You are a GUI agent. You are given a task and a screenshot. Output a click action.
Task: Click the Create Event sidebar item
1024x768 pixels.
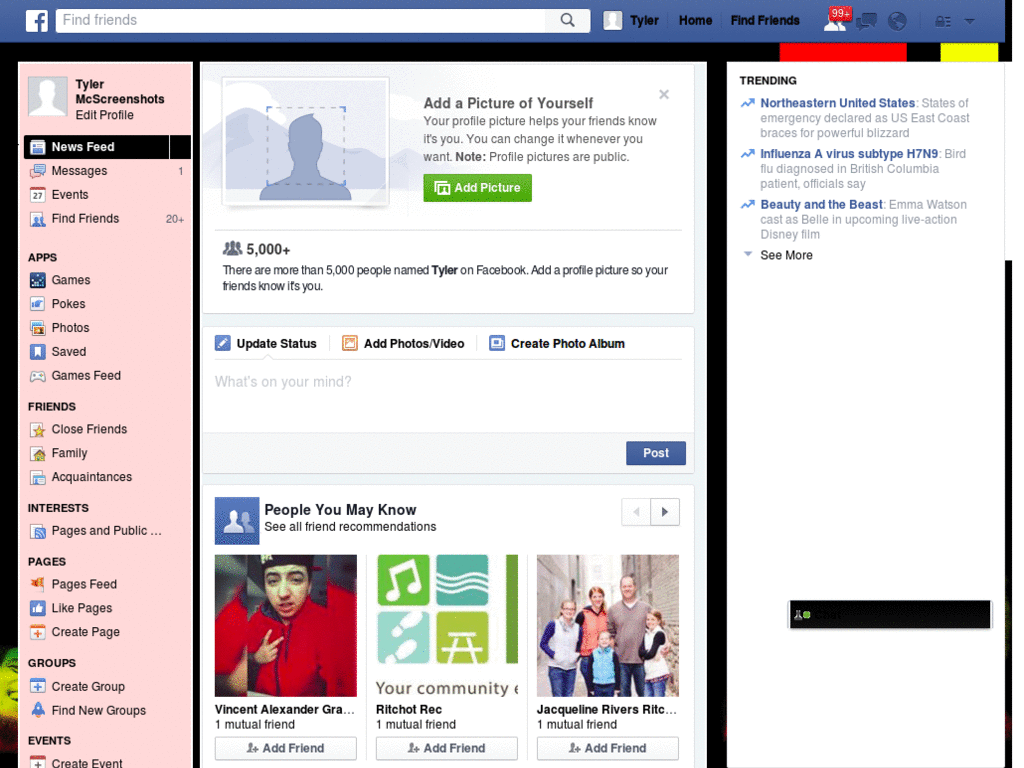click(x=87, y=762)
